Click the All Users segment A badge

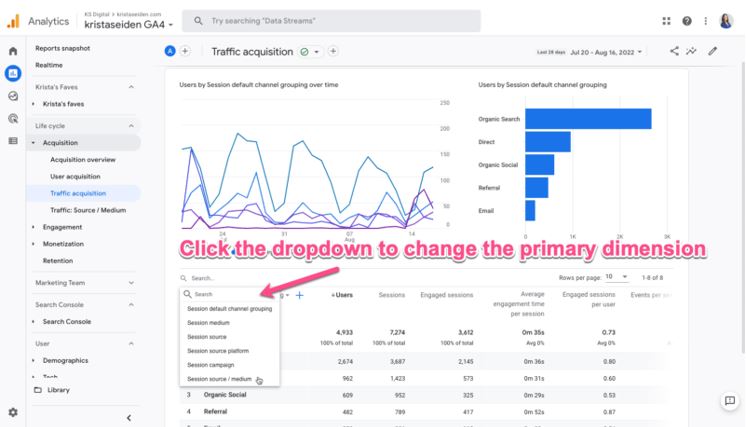pos(170,51)
